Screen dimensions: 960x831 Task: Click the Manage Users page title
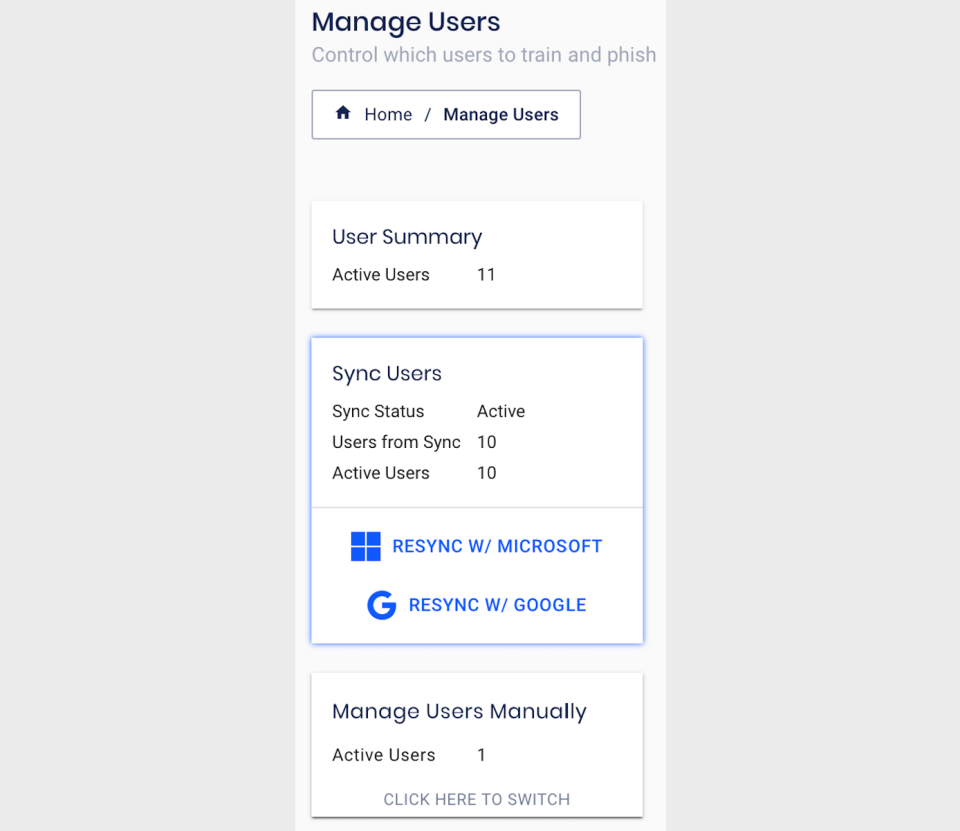click(x=405, y=22)
